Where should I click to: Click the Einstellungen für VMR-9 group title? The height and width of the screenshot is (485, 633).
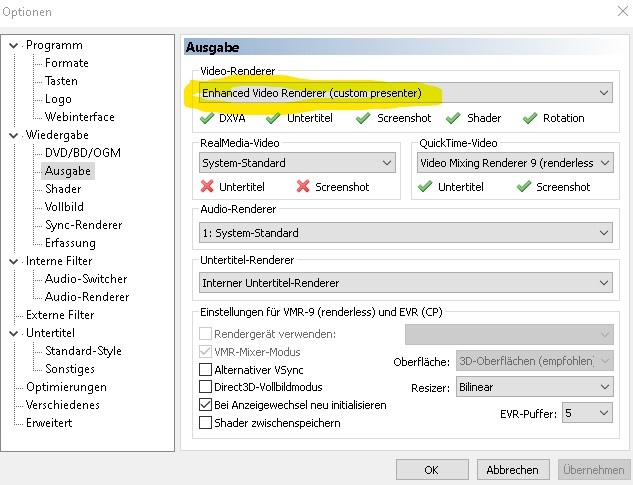pos(321,312)
